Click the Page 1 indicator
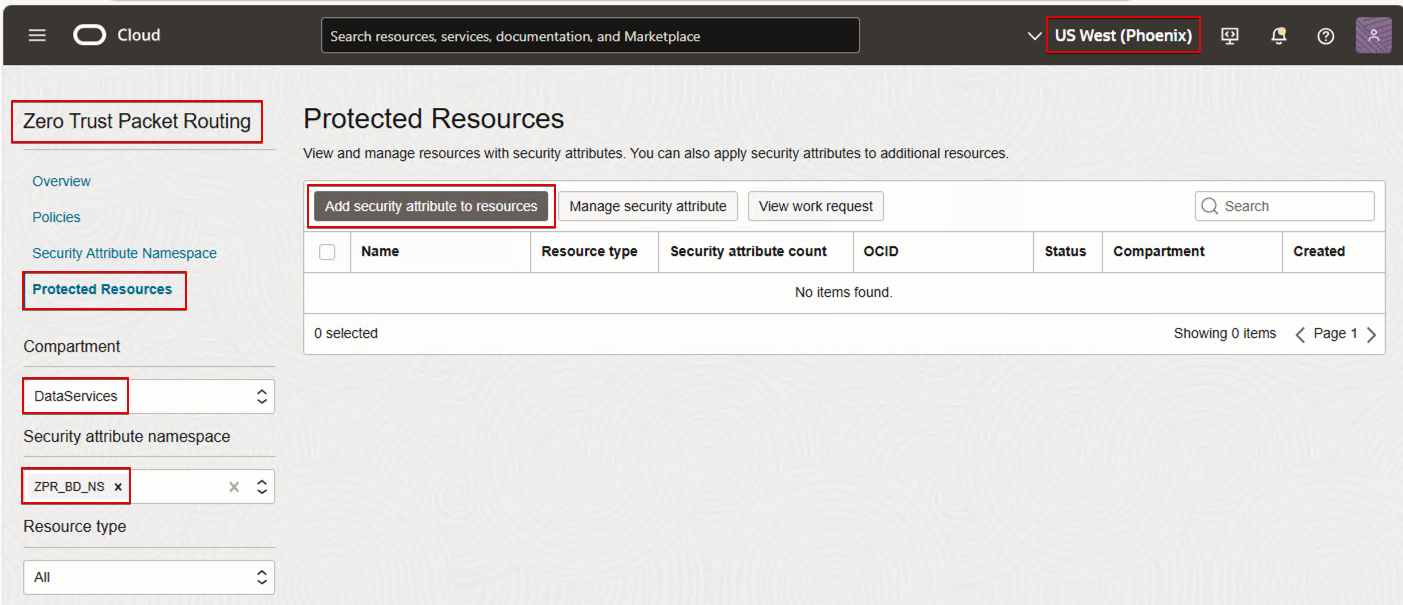This screenshot has height=605, width=1403. point(1336,334)
